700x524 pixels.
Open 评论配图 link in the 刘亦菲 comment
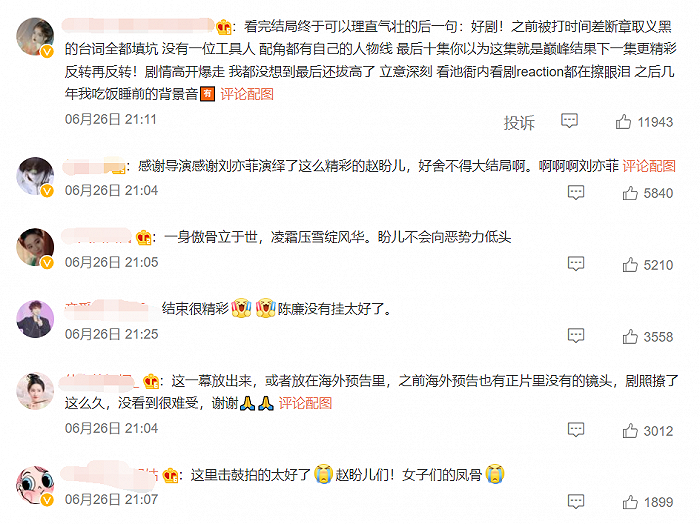649,166
